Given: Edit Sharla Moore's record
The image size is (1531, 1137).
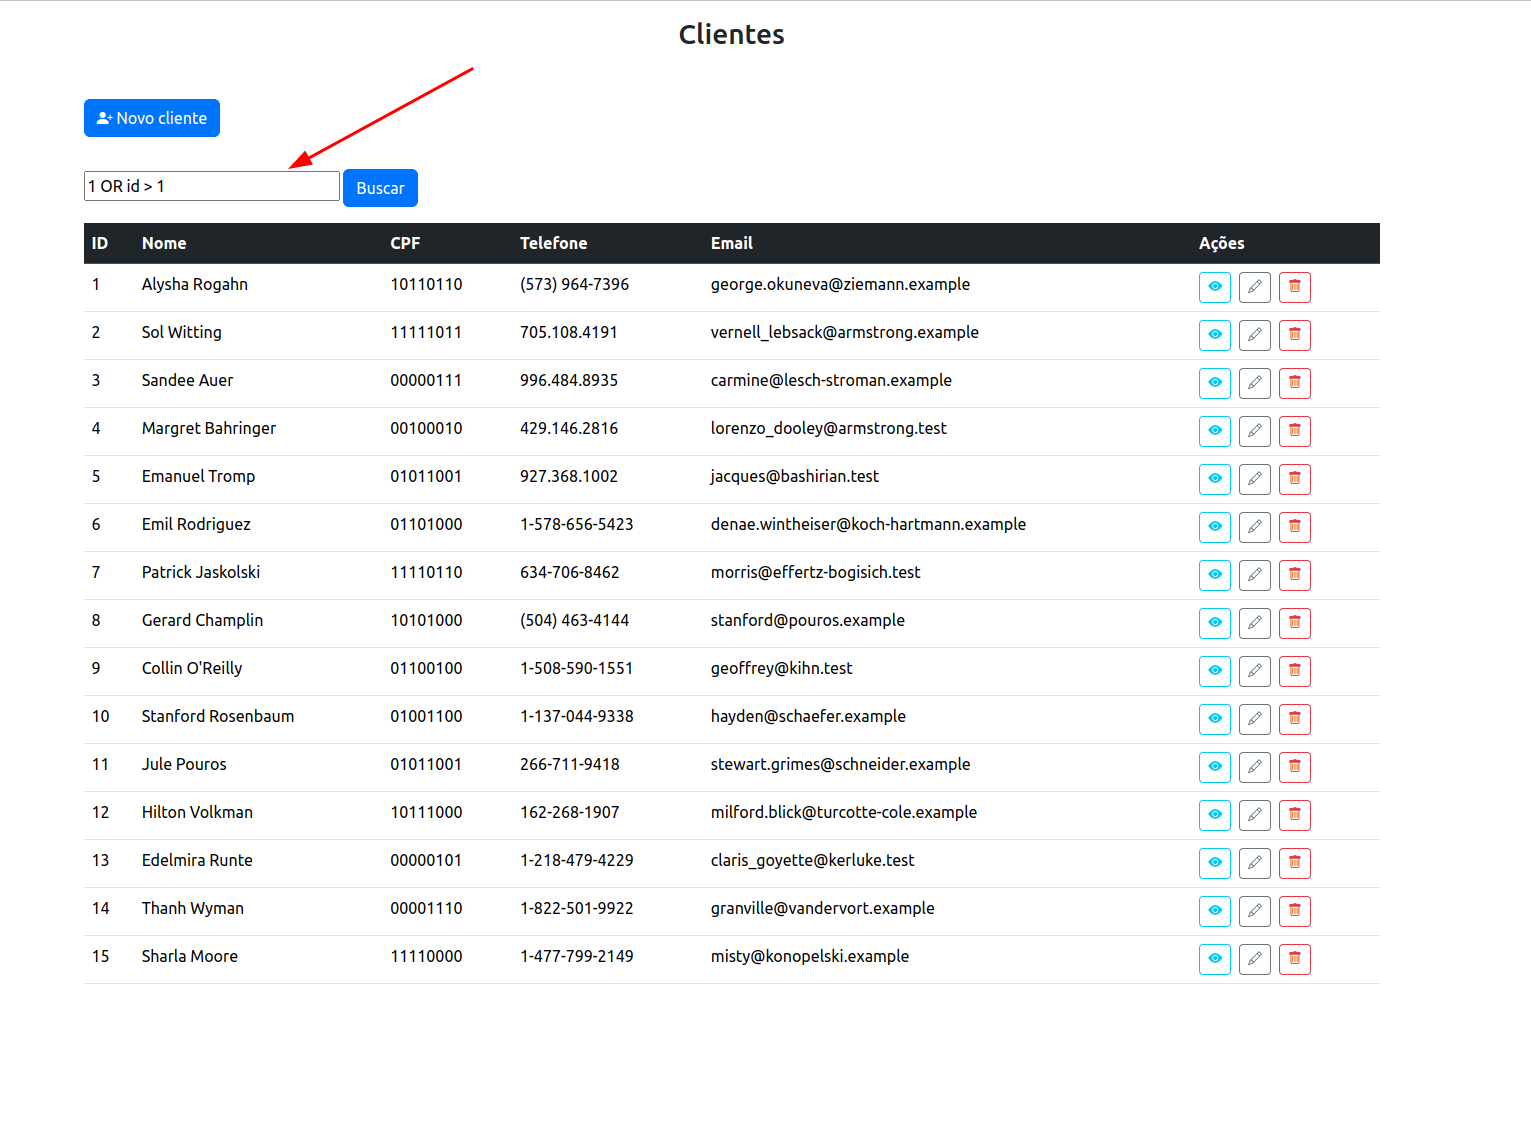Looking at the screenshot, I should (1255, 959).
